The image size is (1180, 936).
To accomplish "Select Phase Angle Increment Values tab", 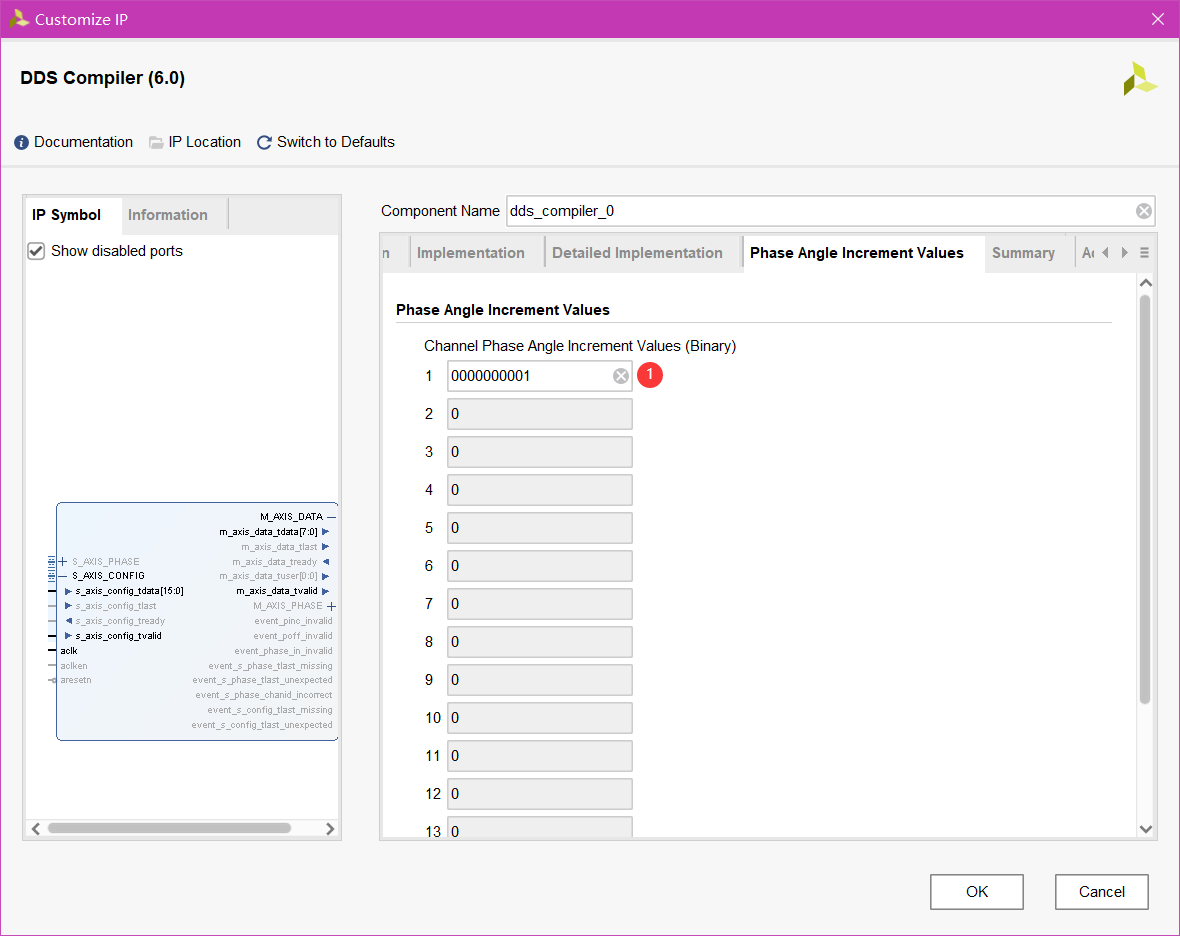I will coord(856,253).
